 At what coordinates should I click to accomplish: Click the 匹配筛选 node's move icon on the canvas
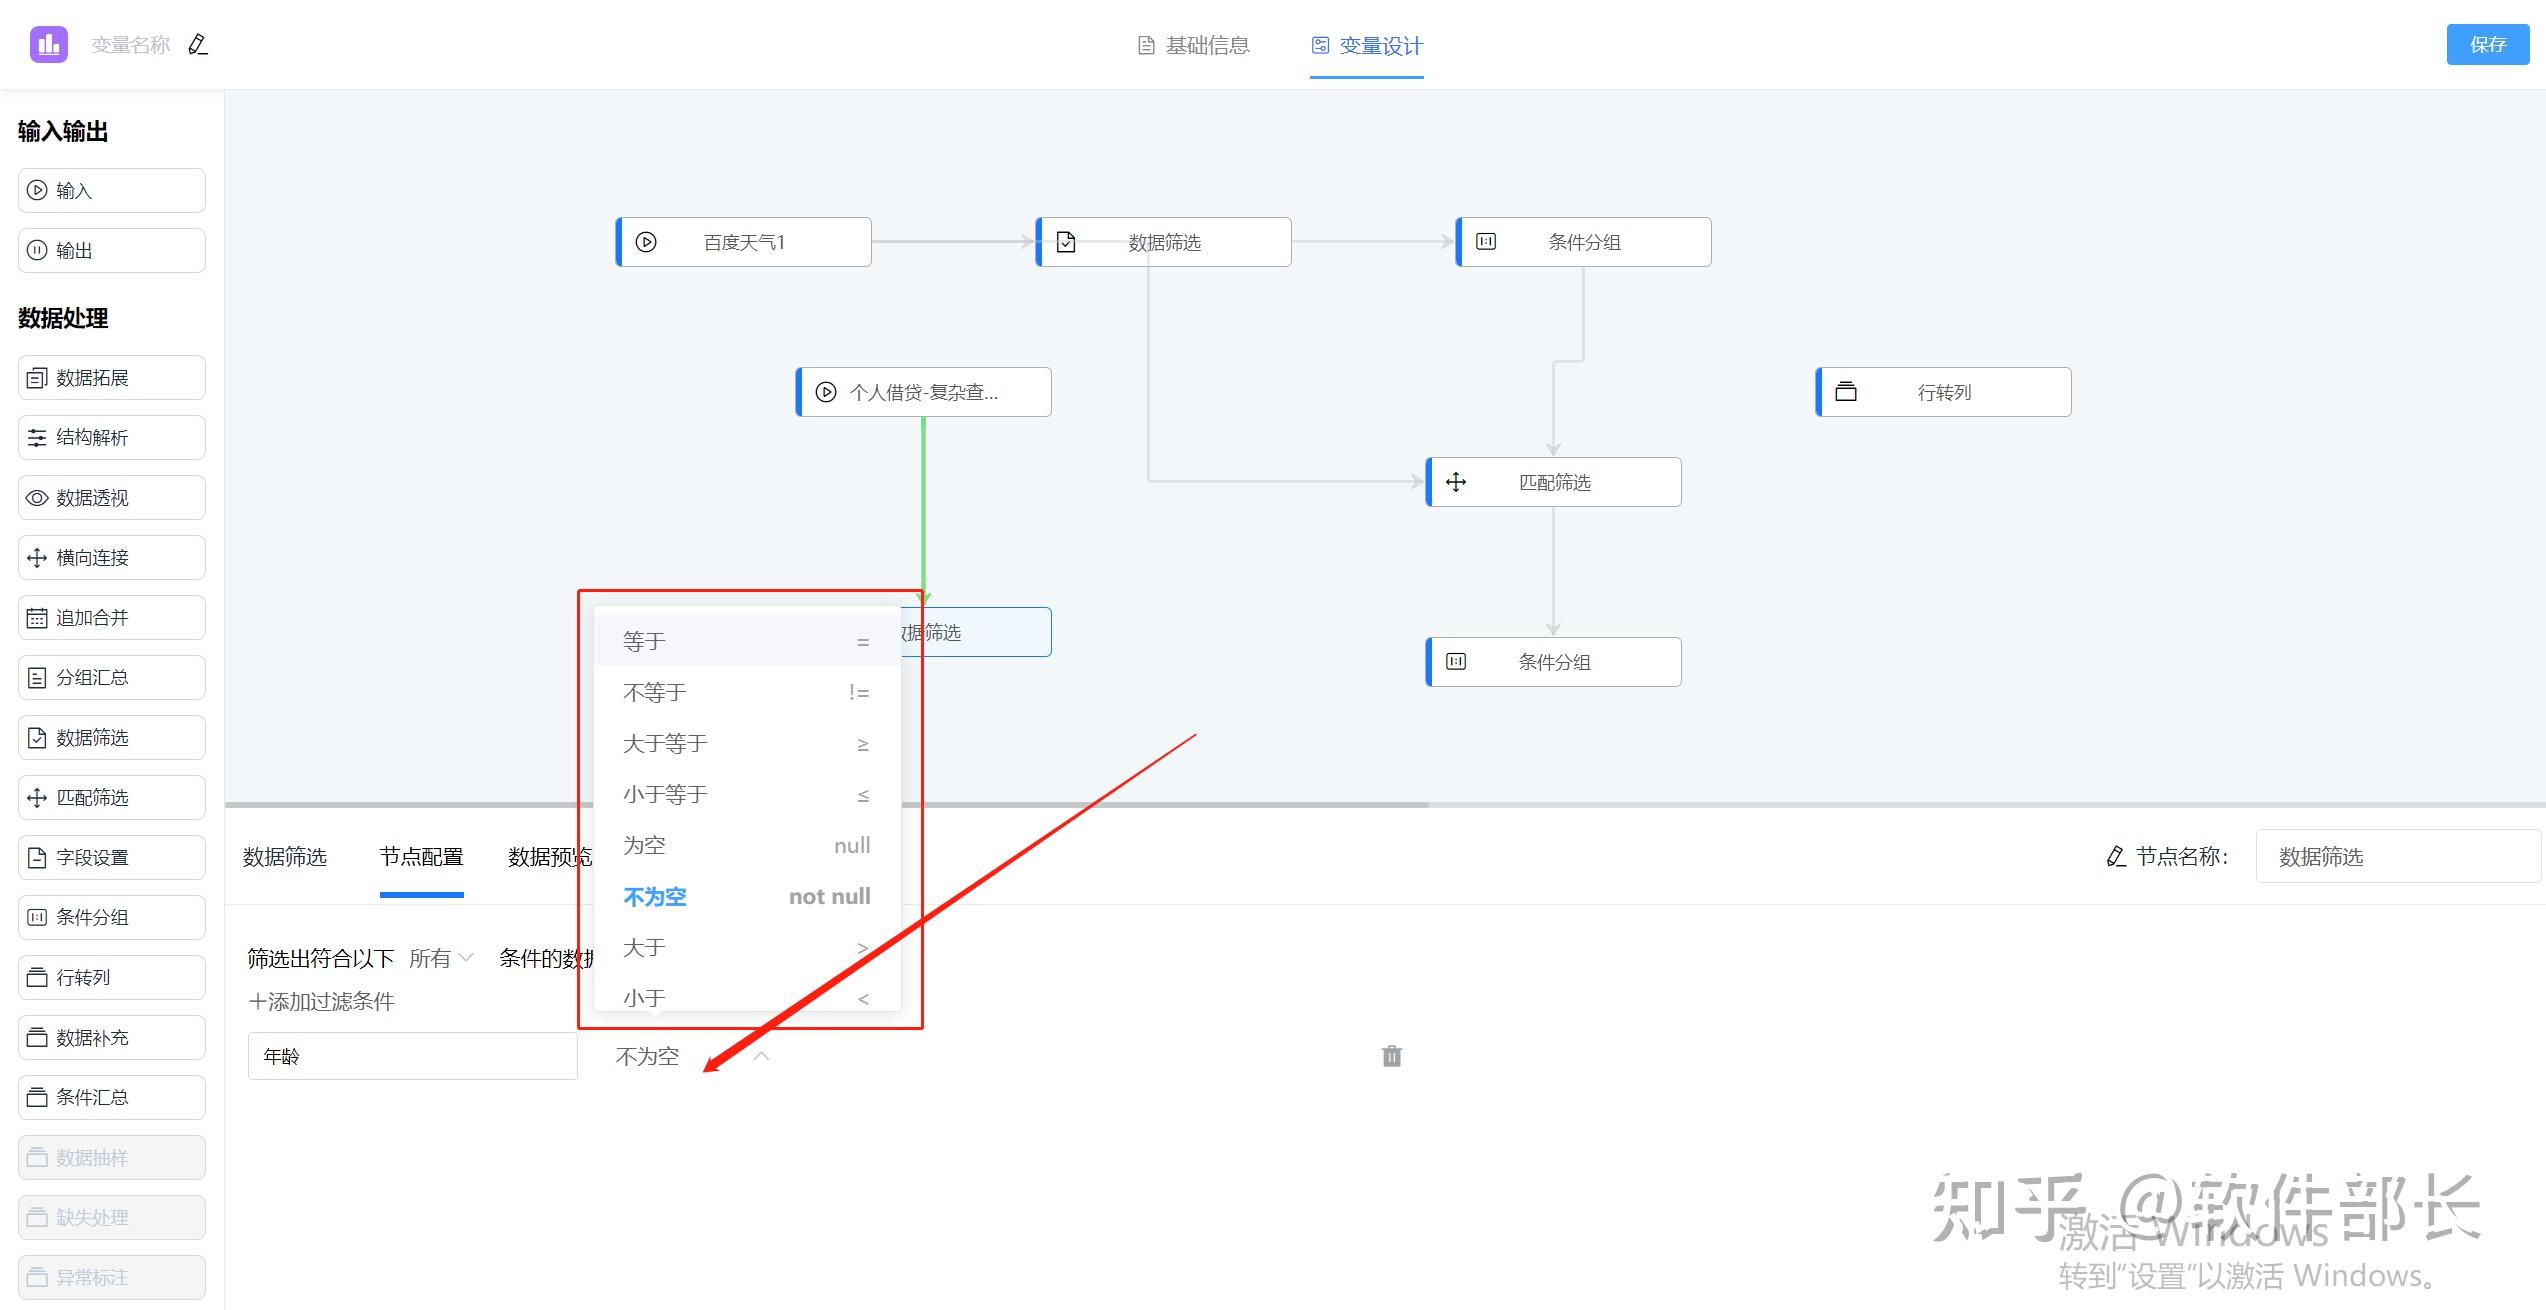coord(1456,482)
